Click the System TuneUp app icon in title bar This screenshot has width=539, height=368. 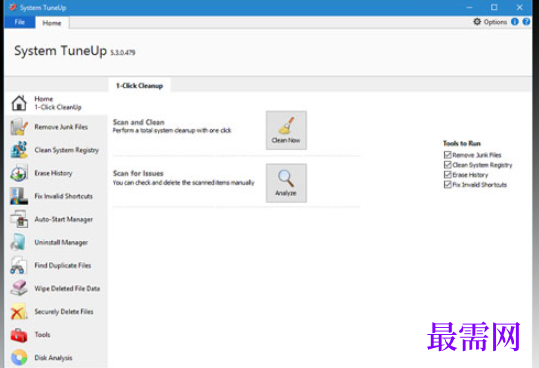tap(12, 7)
